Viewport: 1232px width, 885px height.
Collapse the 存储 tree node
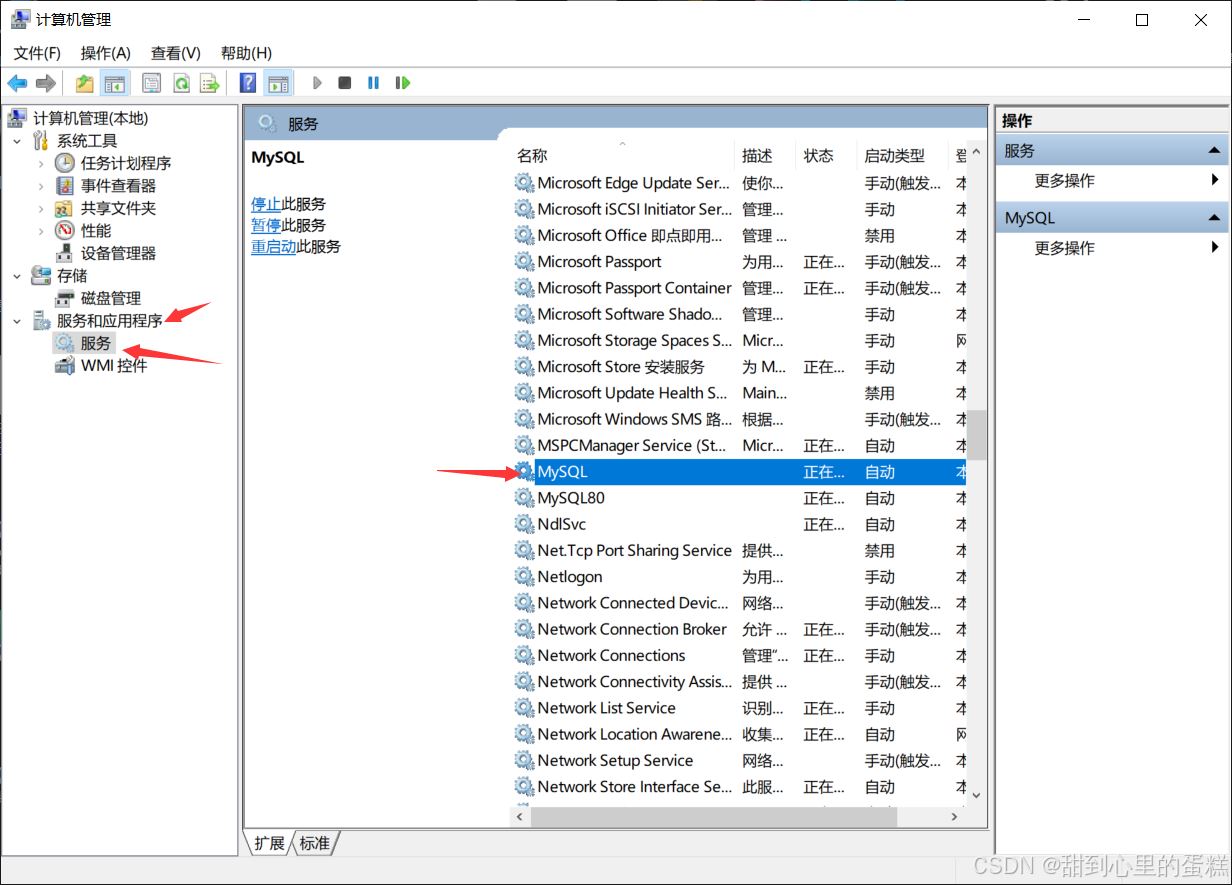pos(17,276)
